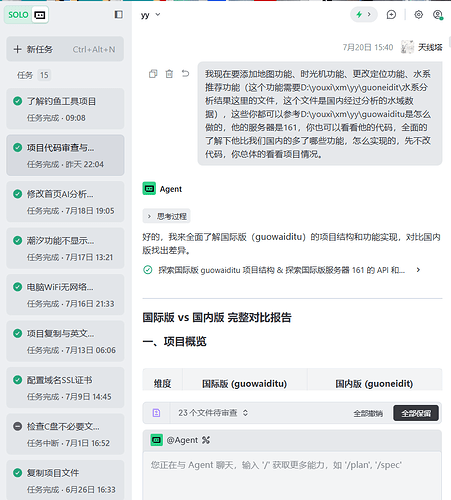Click lightning bolt mode toggle
This screenshot has height=500, width=451.
tap(364, 15)
